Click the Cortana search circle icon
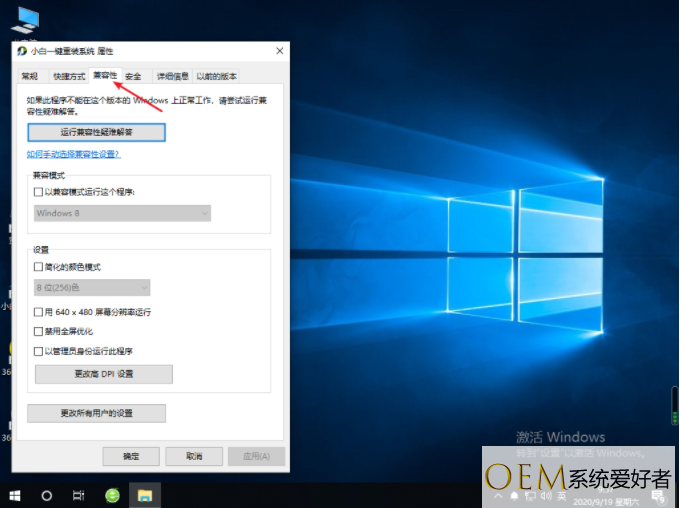The height and width of the screenshot is (508, 680). tap(46, 495)
